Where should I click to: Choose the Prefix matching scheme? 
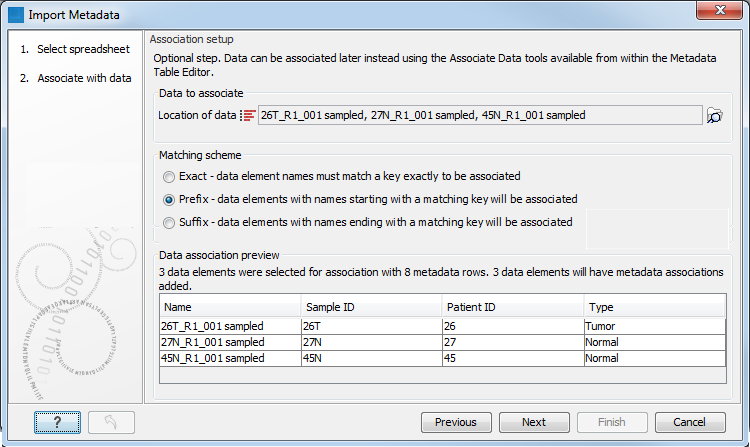click(169, 199)
